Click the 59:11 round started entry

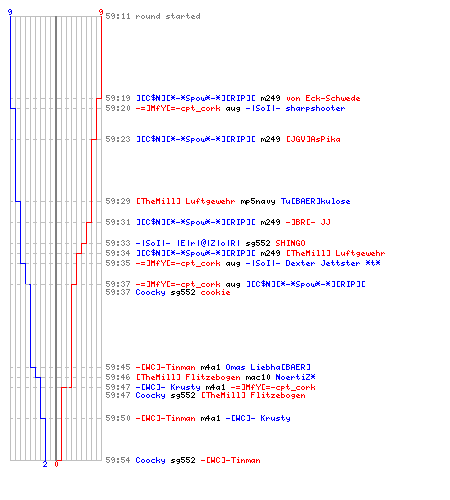point(153,16)
